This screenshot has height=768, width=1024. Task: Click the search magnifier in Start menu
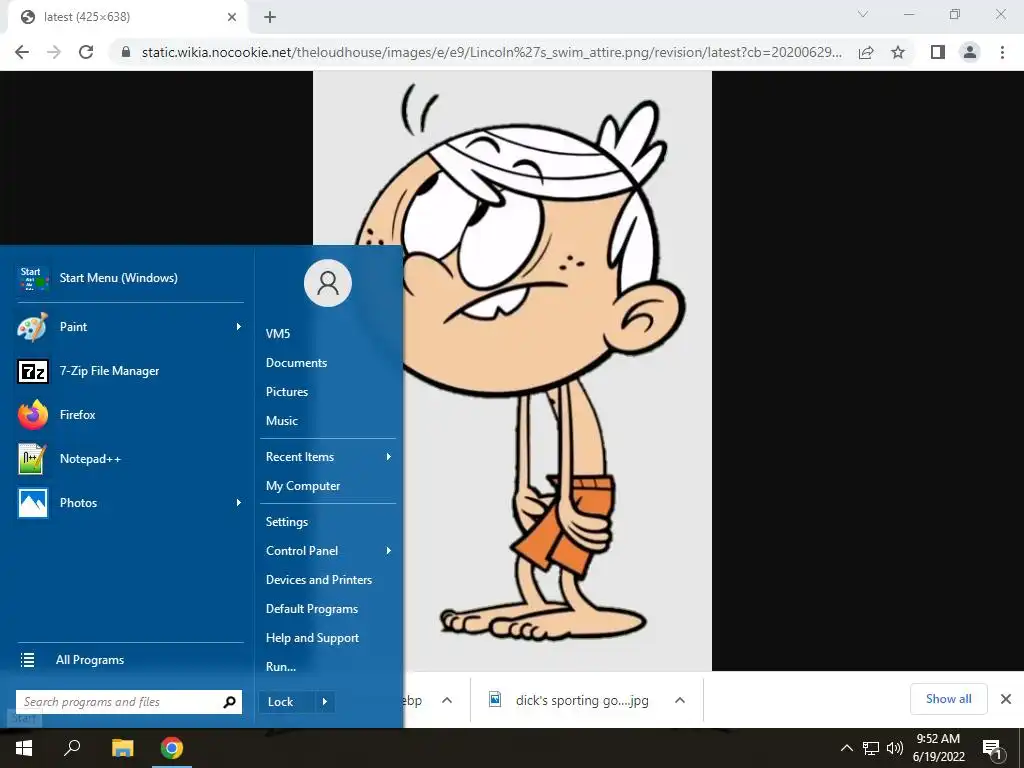[x=229, y=702]
